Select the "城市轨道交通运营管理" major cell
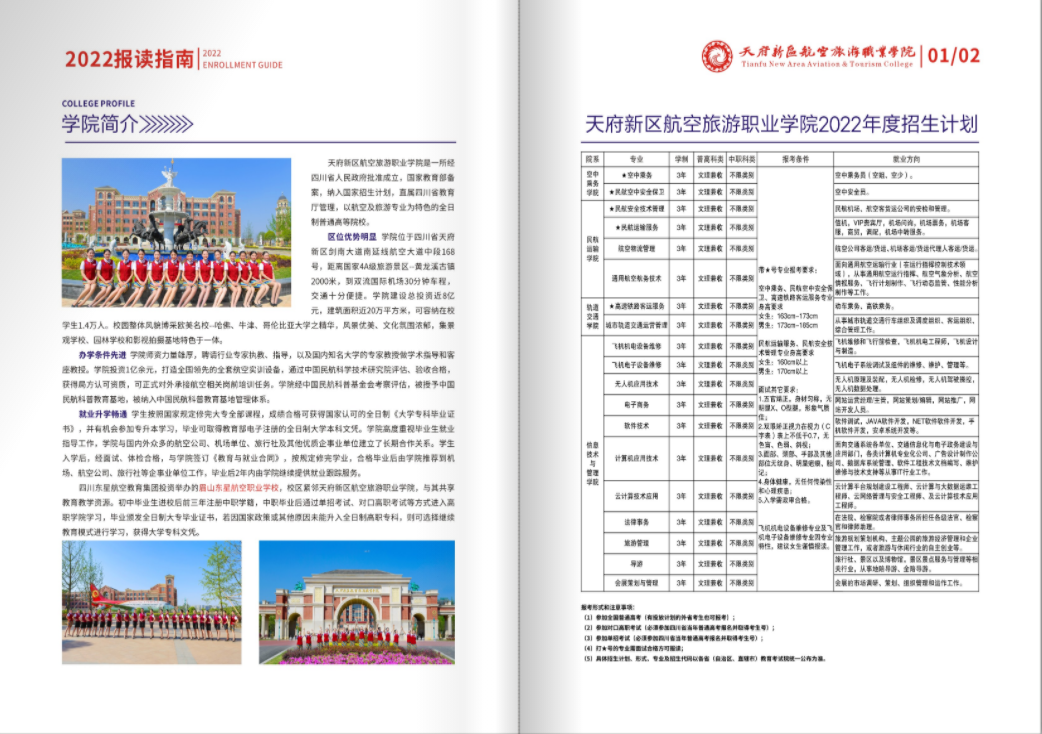Image resolution: width=1042 pixels, height=734 pixels. point(637,325)
